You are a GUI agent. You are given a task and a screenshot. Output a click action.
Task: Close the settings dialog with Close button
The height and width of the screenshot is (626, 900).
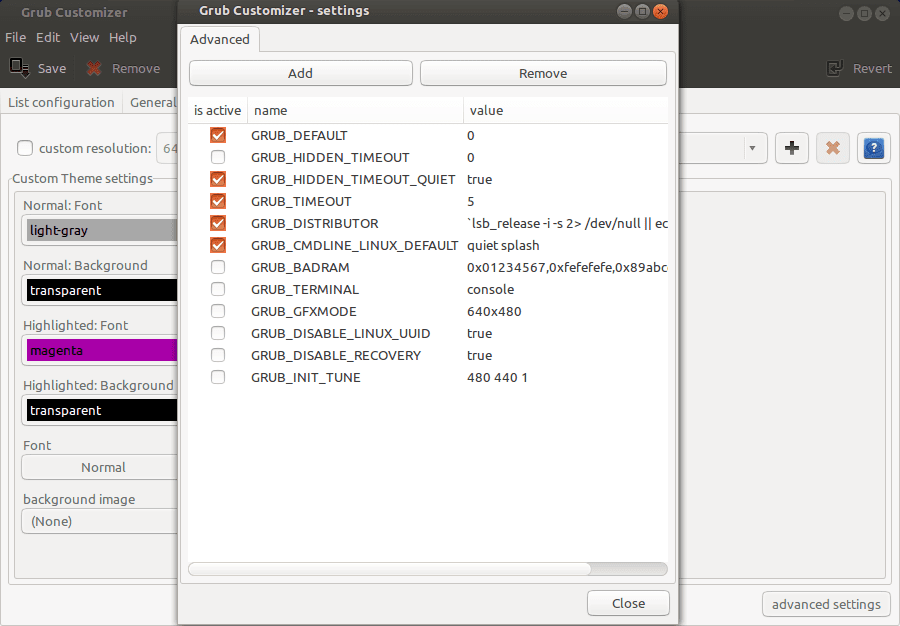[628, 603]
